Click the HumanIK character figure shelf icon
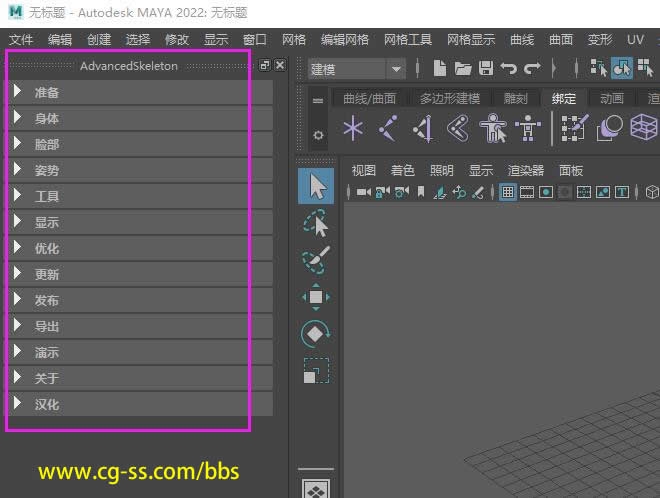The image size is (660, 498). [492, 128]
